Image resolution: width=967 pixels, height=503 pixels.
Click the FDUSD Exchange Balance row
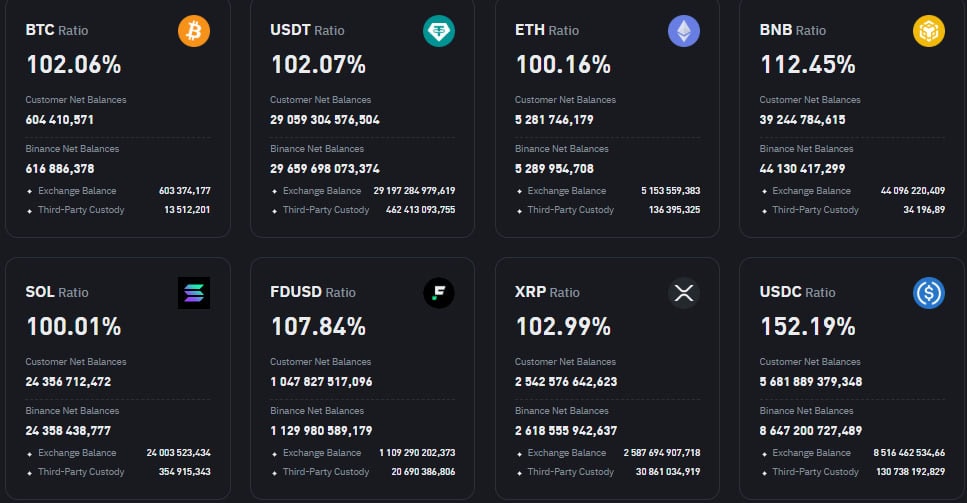(363, 453)
